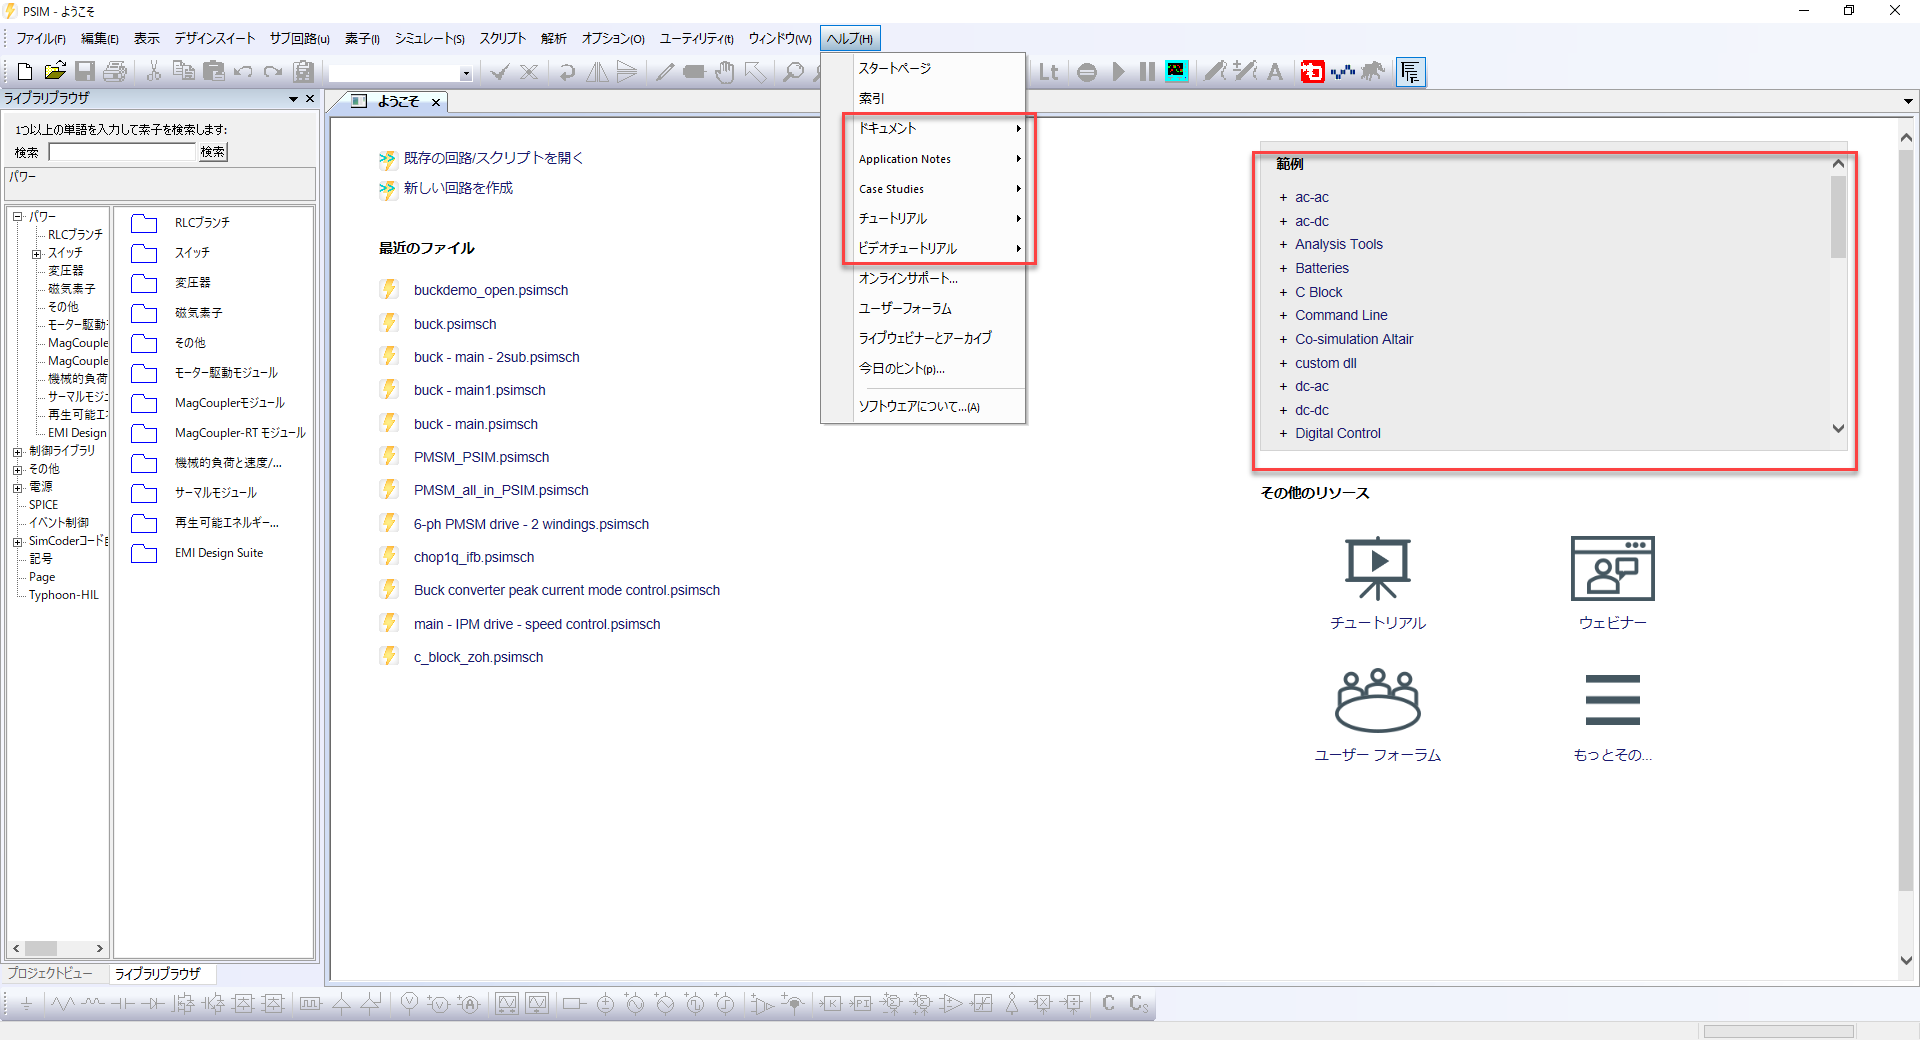
Task: Click the New file toolbar icon
Action: click(x=25, y=71)
